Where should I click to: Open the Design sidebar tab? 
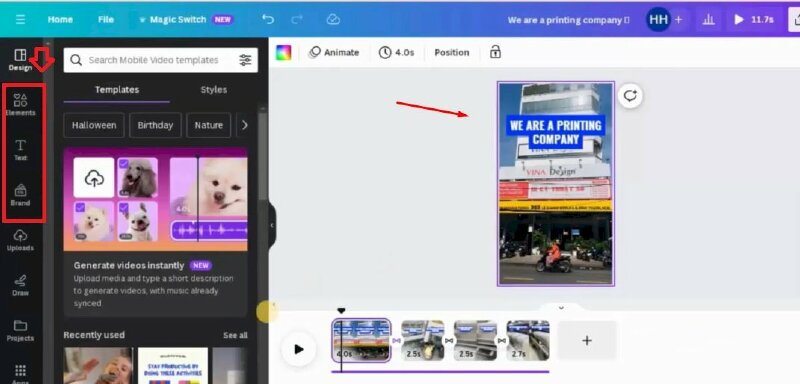tap(20, 59)
